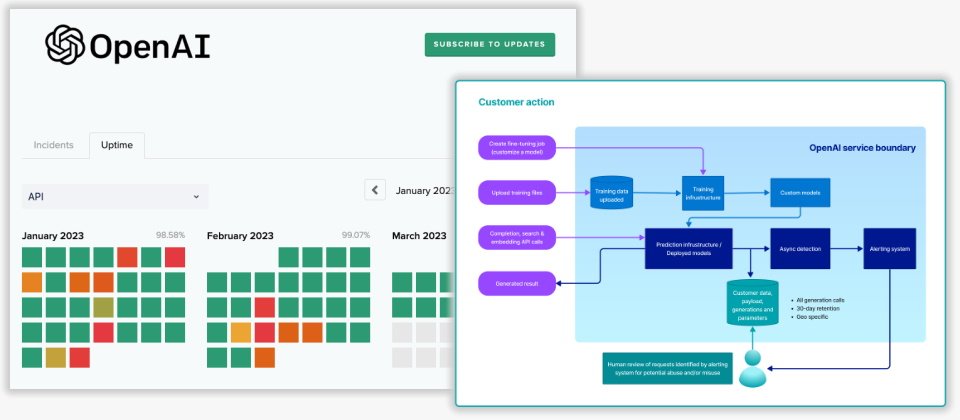960x420 pixels.
Task: Select the Uptime tab
Action: click(x=117, y=145)
